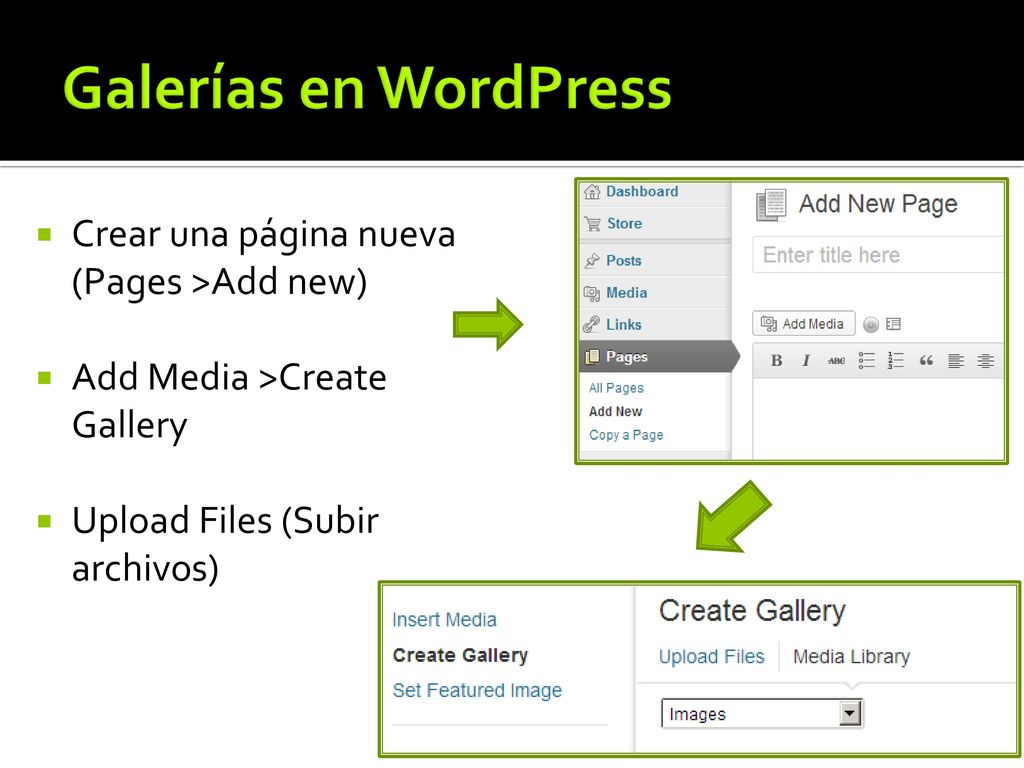Open Posts menu item
The width and height of the screenshot is (1024, 768).
pos(624,261)
